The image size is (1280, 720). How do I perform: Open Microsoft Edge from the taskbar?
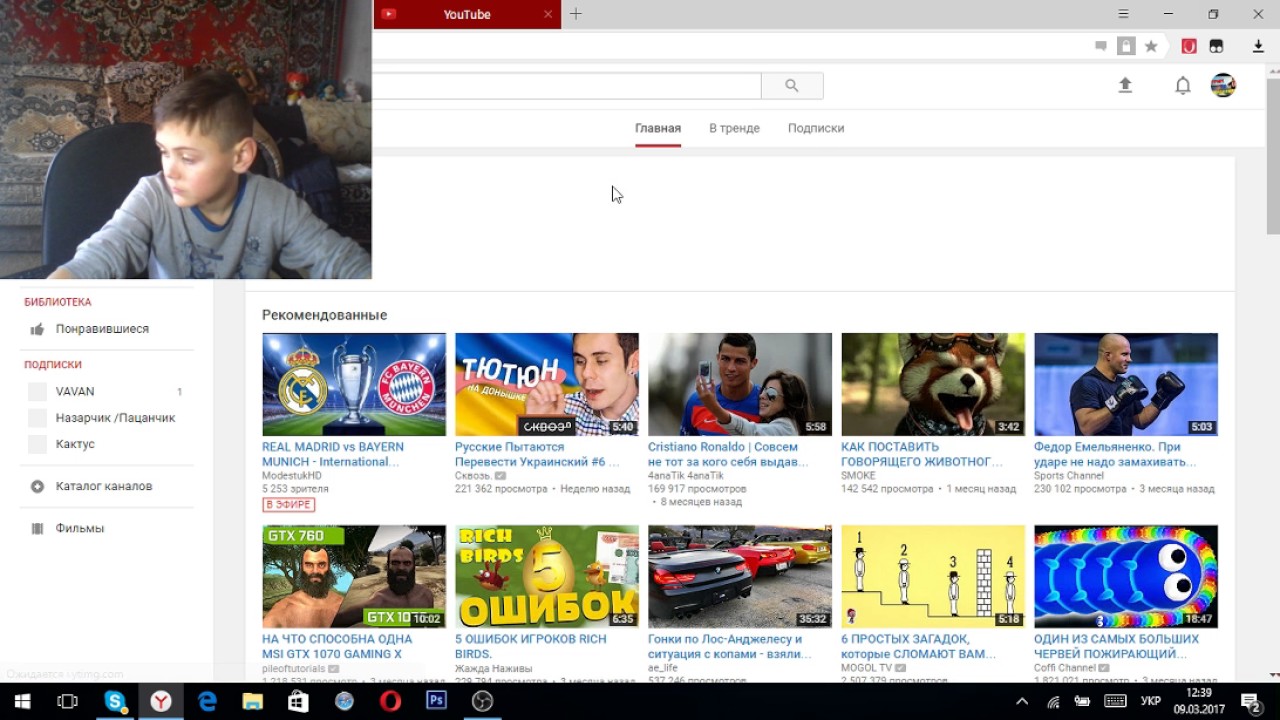[x=207, y=701]
